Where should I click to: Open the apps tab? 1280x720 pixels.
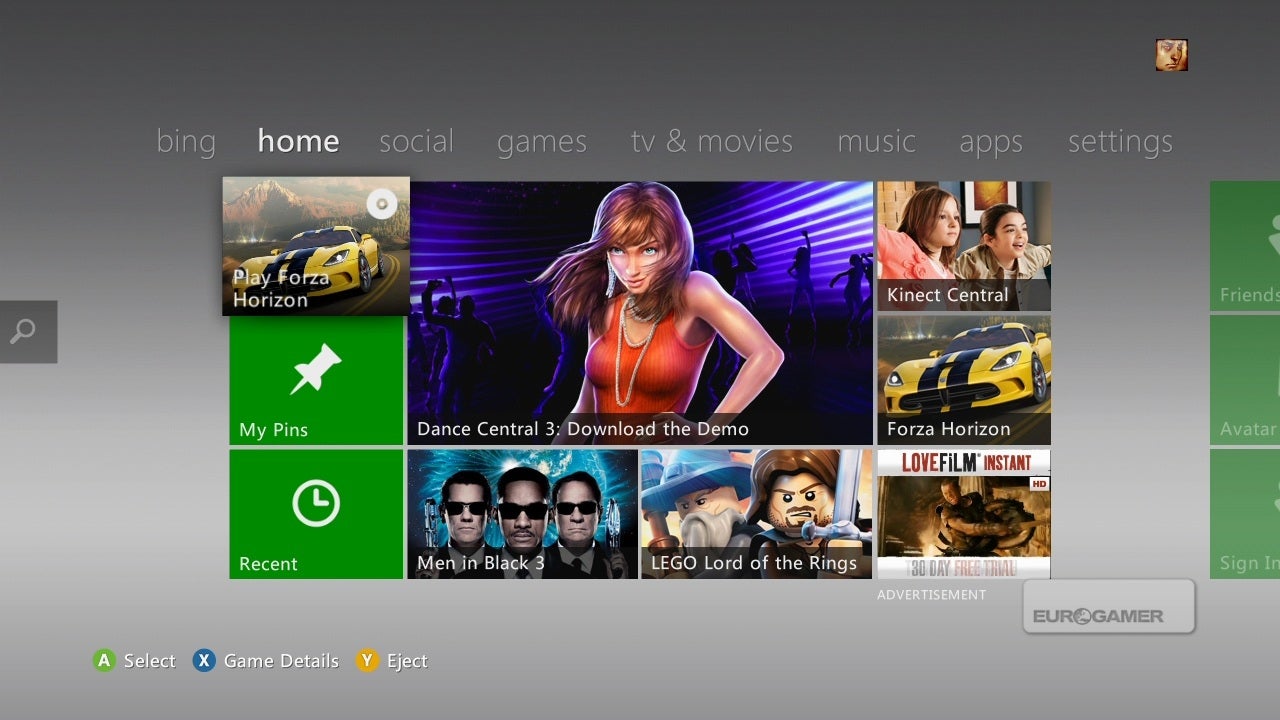tap(991, 142)
